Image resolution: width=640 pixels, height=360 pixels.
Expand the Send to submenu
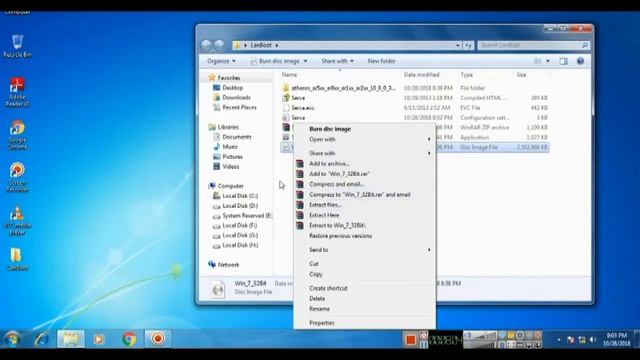364,250
